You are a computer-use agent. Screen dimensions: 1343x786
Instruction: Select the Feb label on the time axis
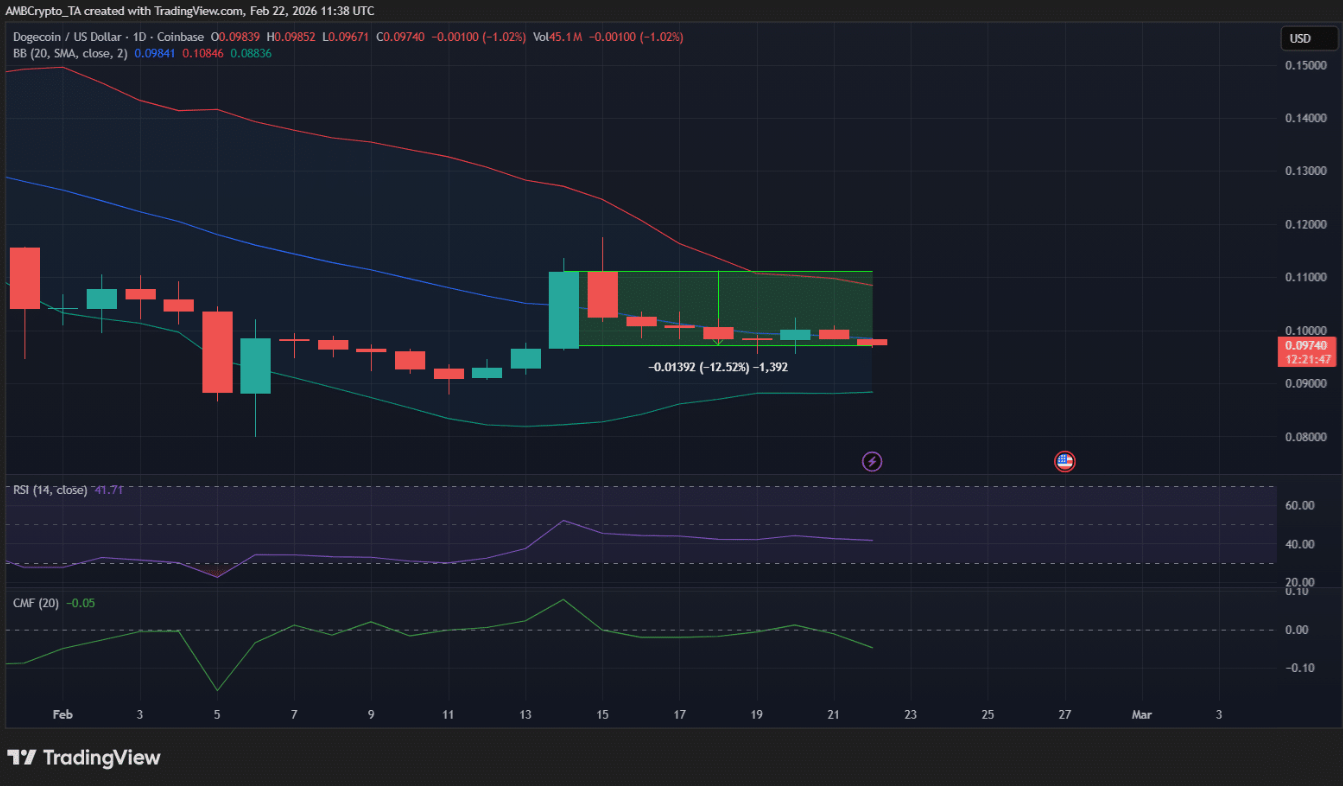pyautogui.click(x=62, y=714)
